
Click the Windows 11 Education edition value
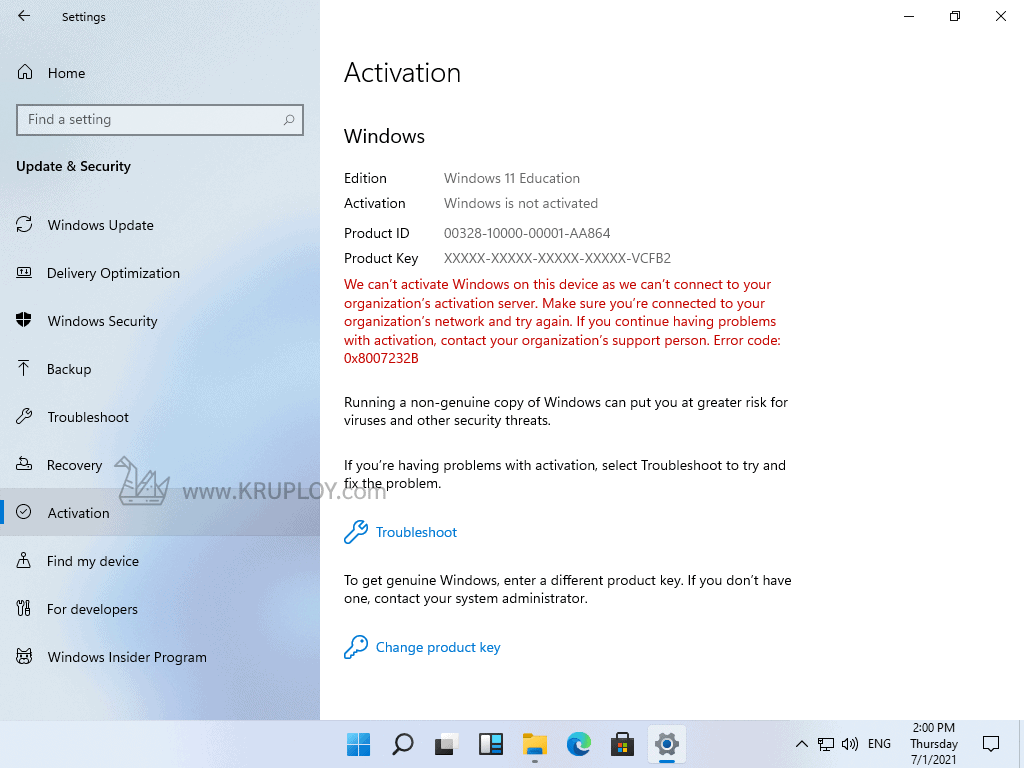511,178
